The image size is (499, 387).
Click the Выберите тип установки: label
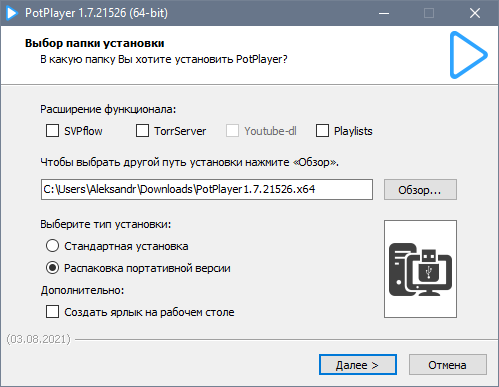(106, 224)
